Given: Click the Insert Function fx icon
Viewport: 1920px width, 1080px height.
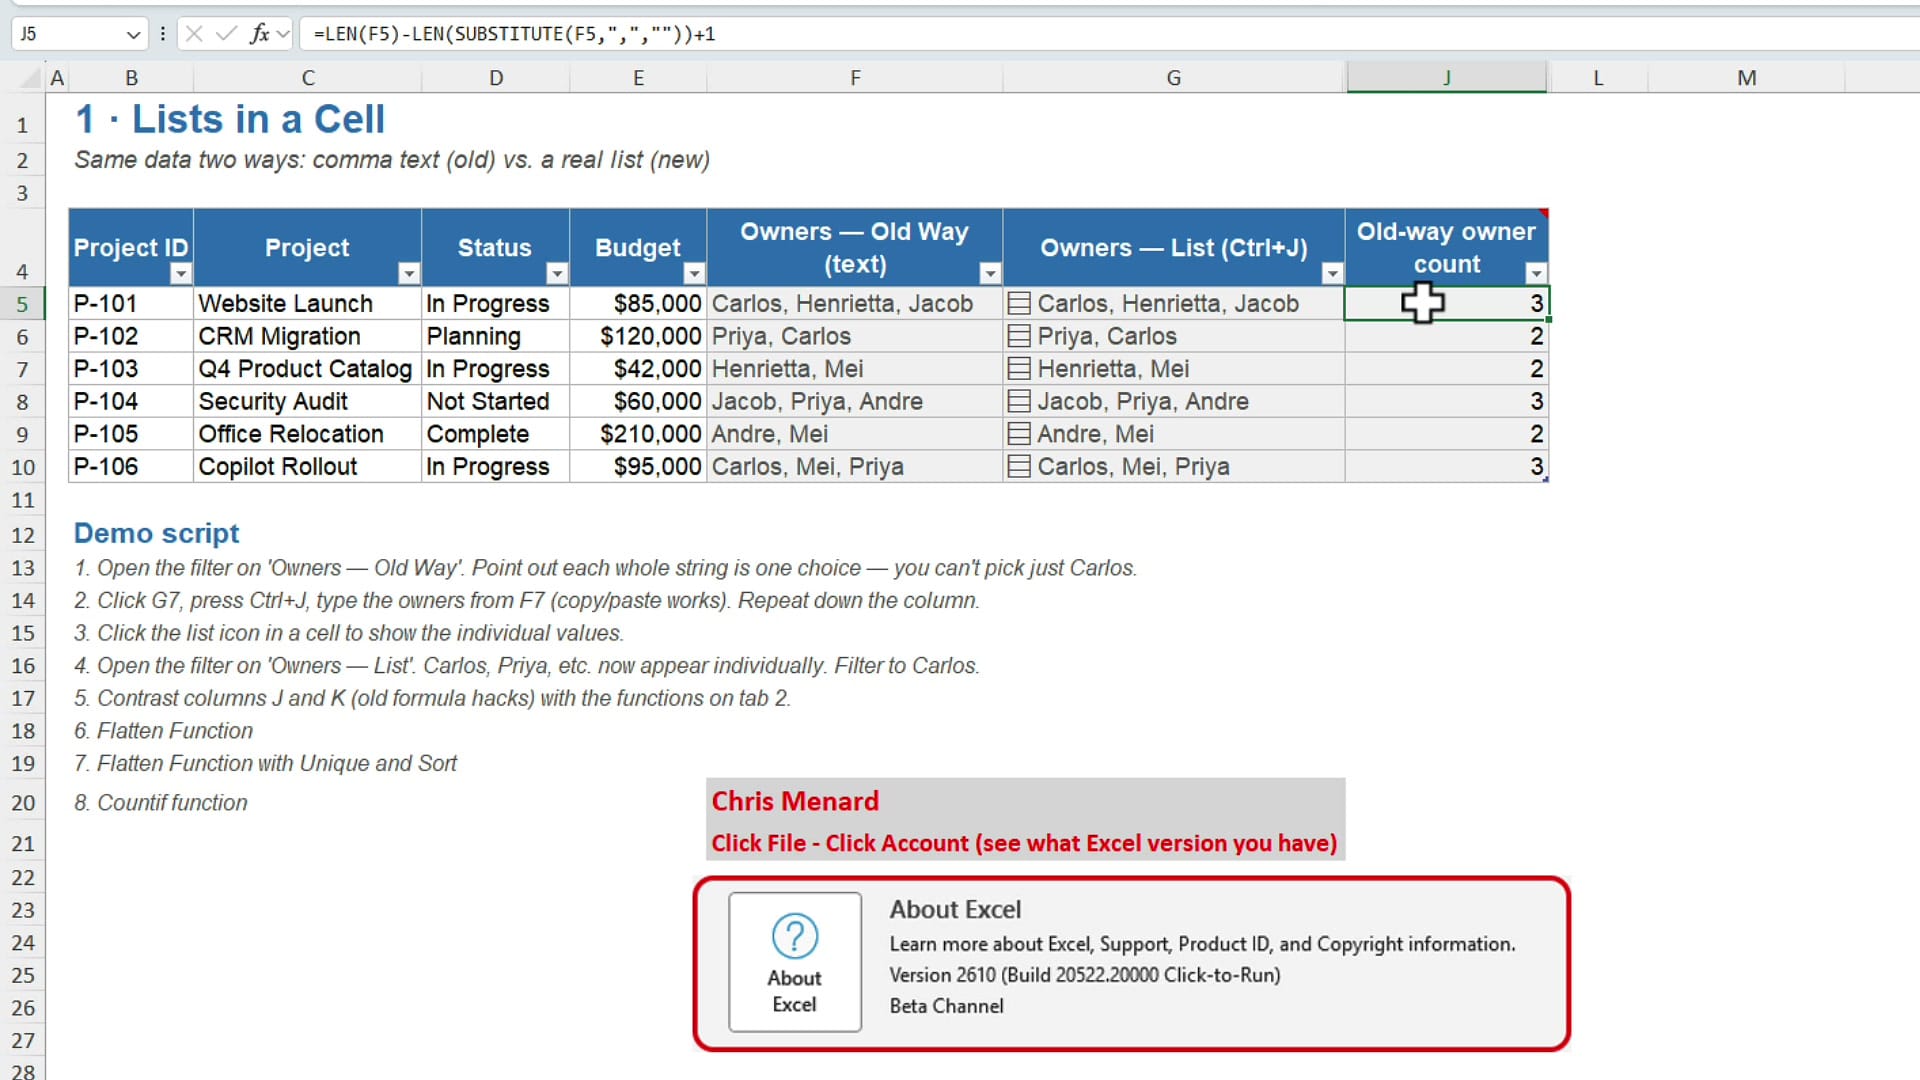Looking at the screenshot, I should (x=259, y=34).
